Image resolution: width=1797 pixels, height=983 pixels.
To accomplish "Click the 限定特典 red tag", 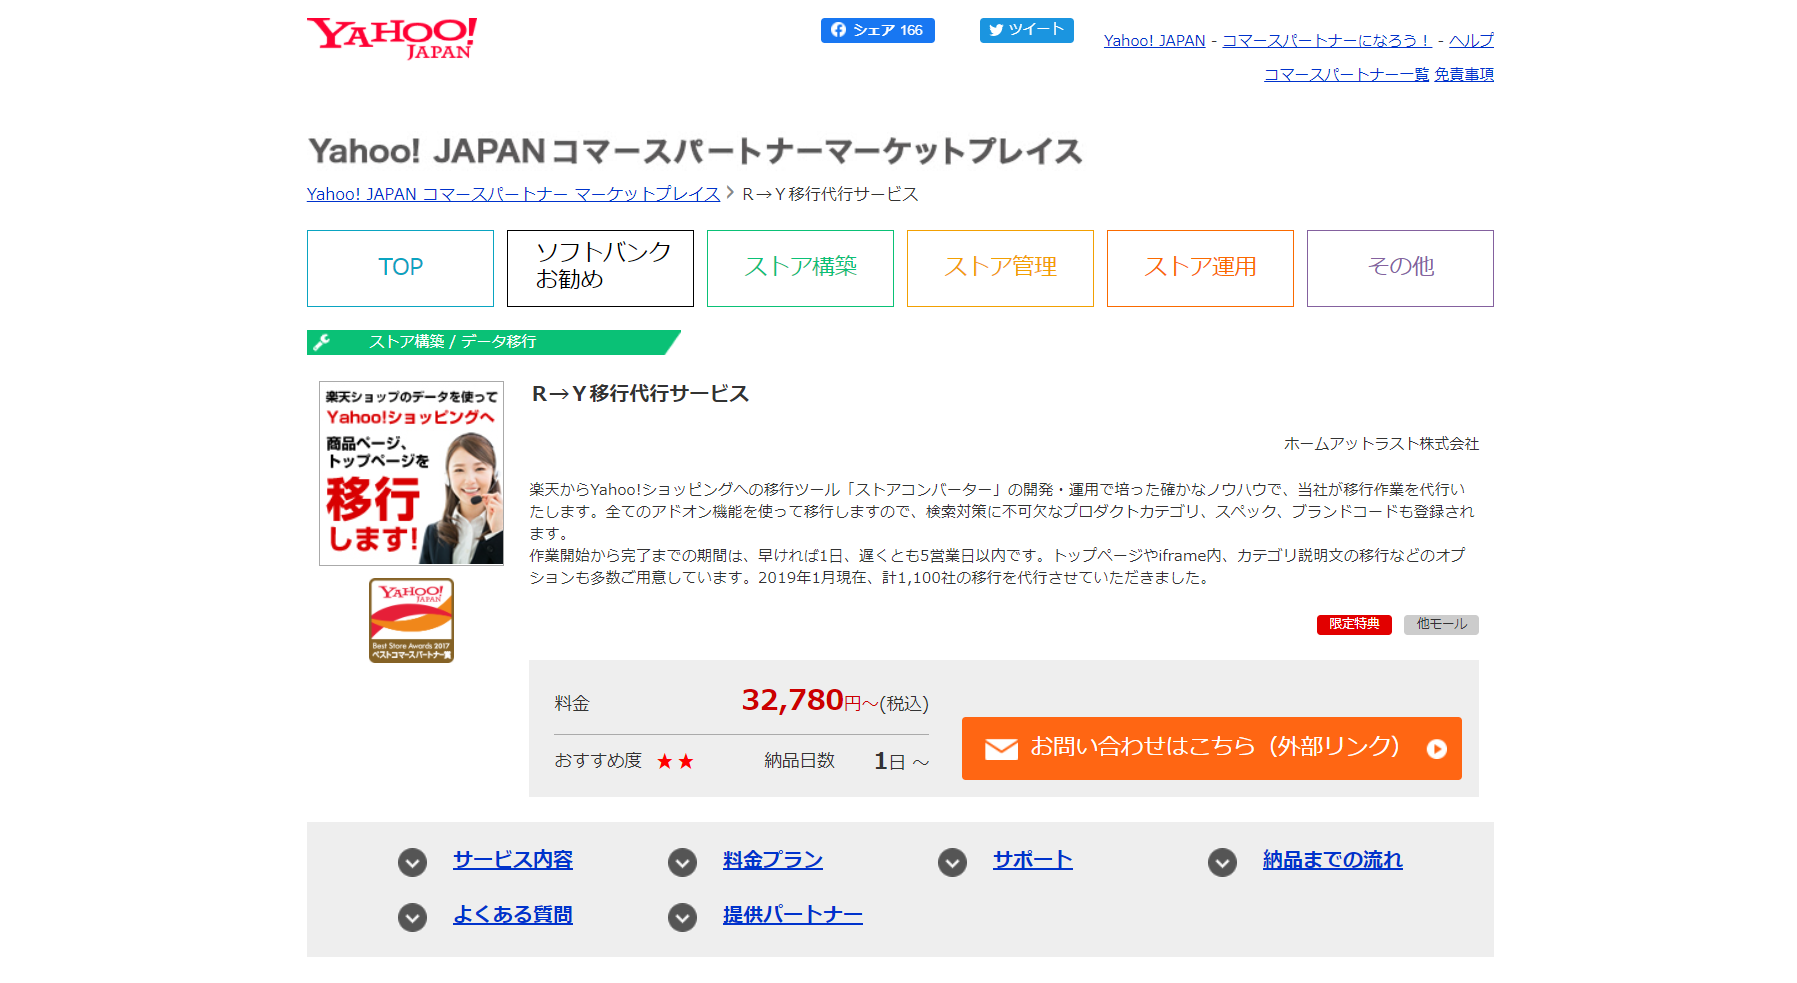I will [1353, 624].
